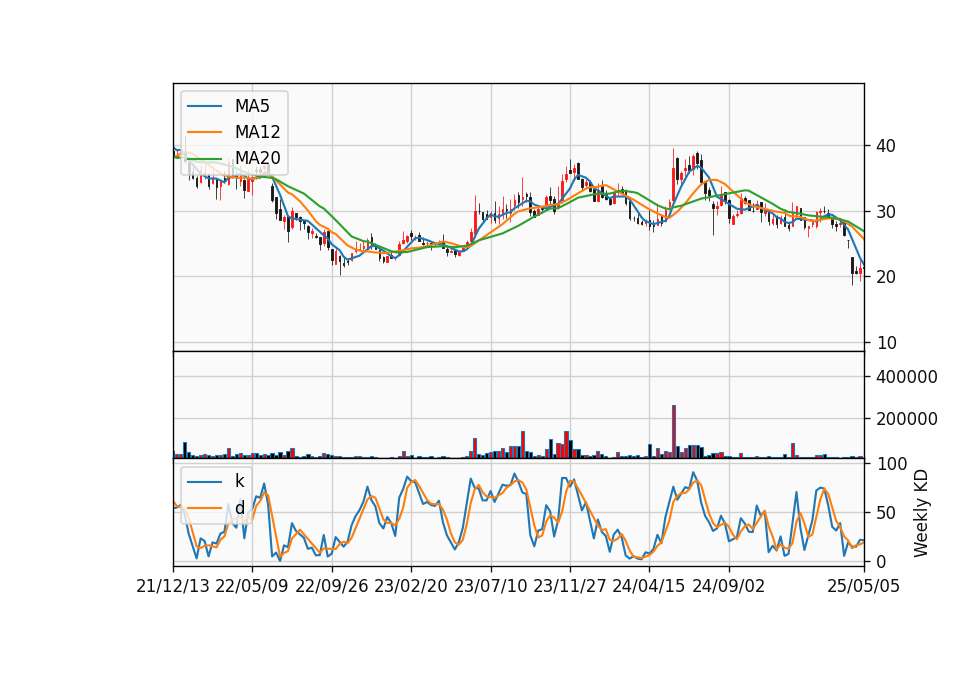Click the 22/05/09 date tick label

click(252, 586)
